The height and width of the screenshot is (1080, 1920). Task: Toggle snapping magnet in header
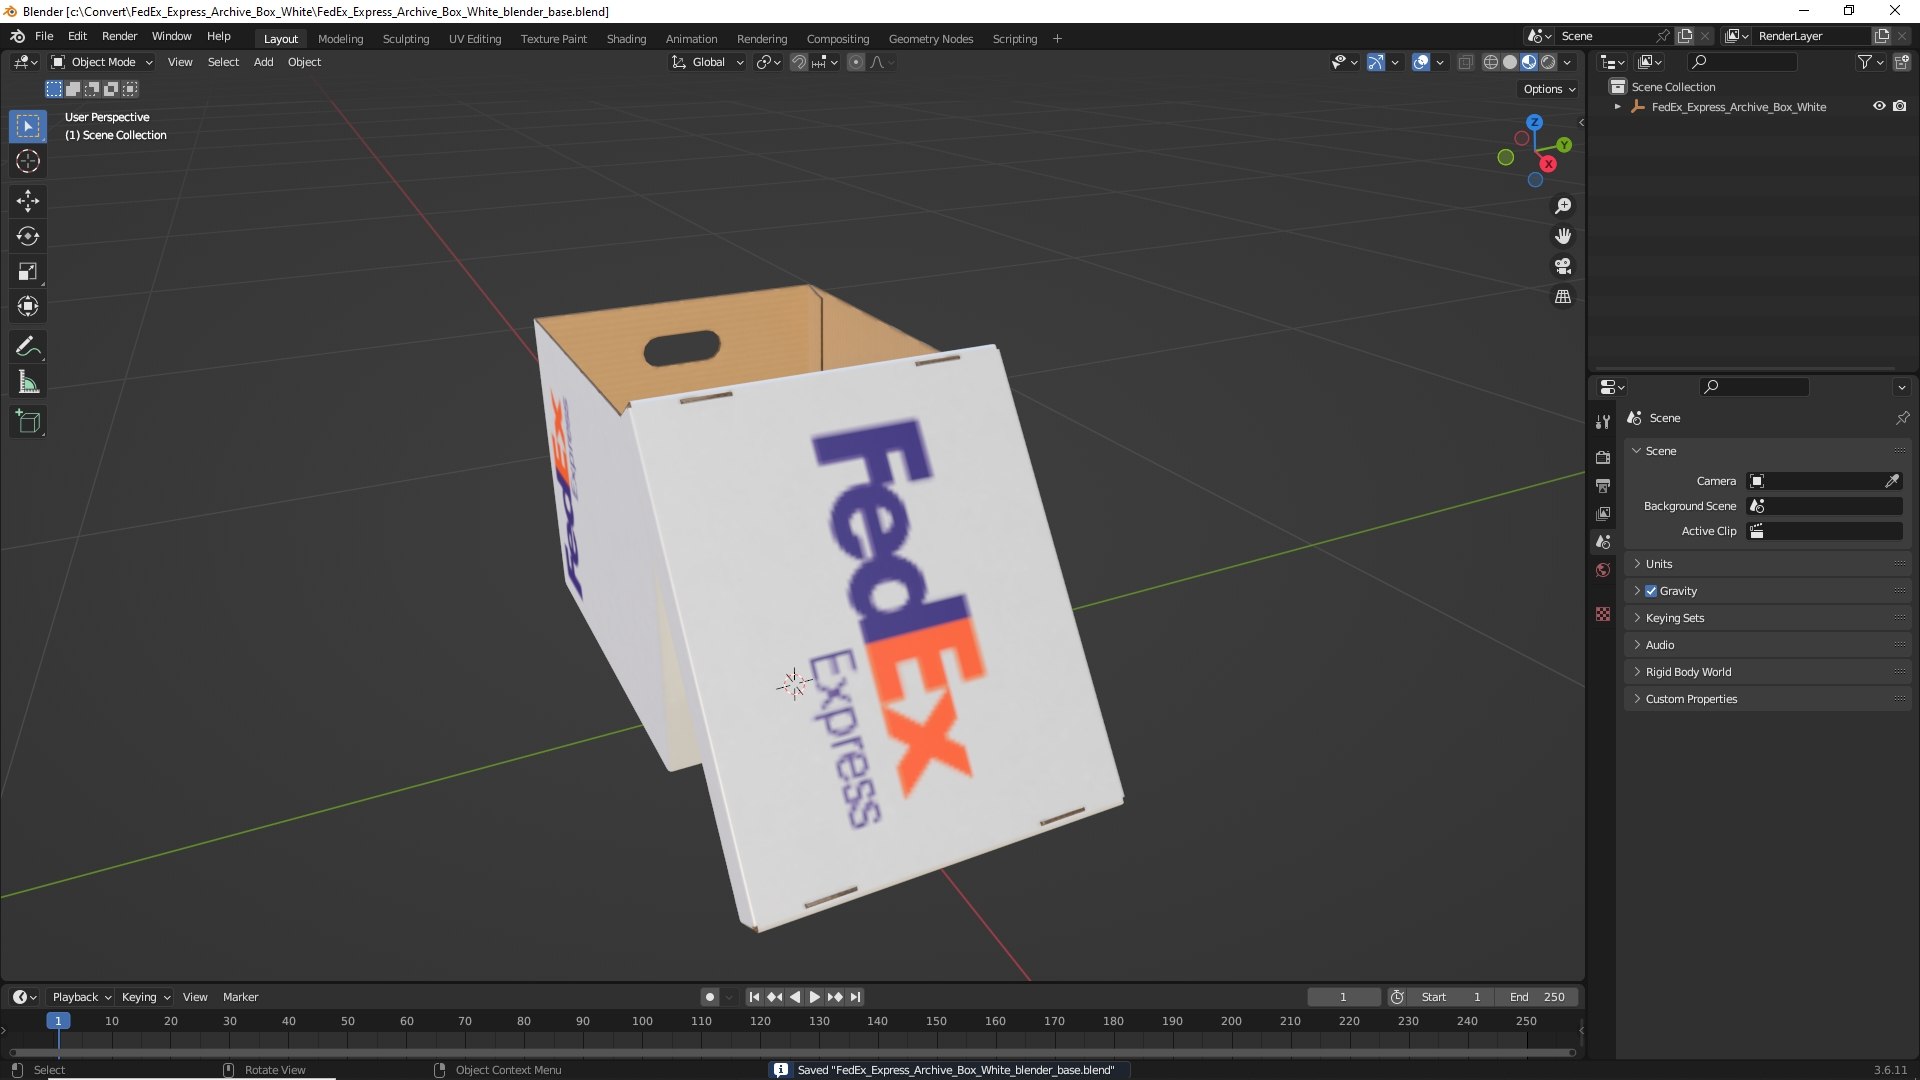(x=799, y=62)
